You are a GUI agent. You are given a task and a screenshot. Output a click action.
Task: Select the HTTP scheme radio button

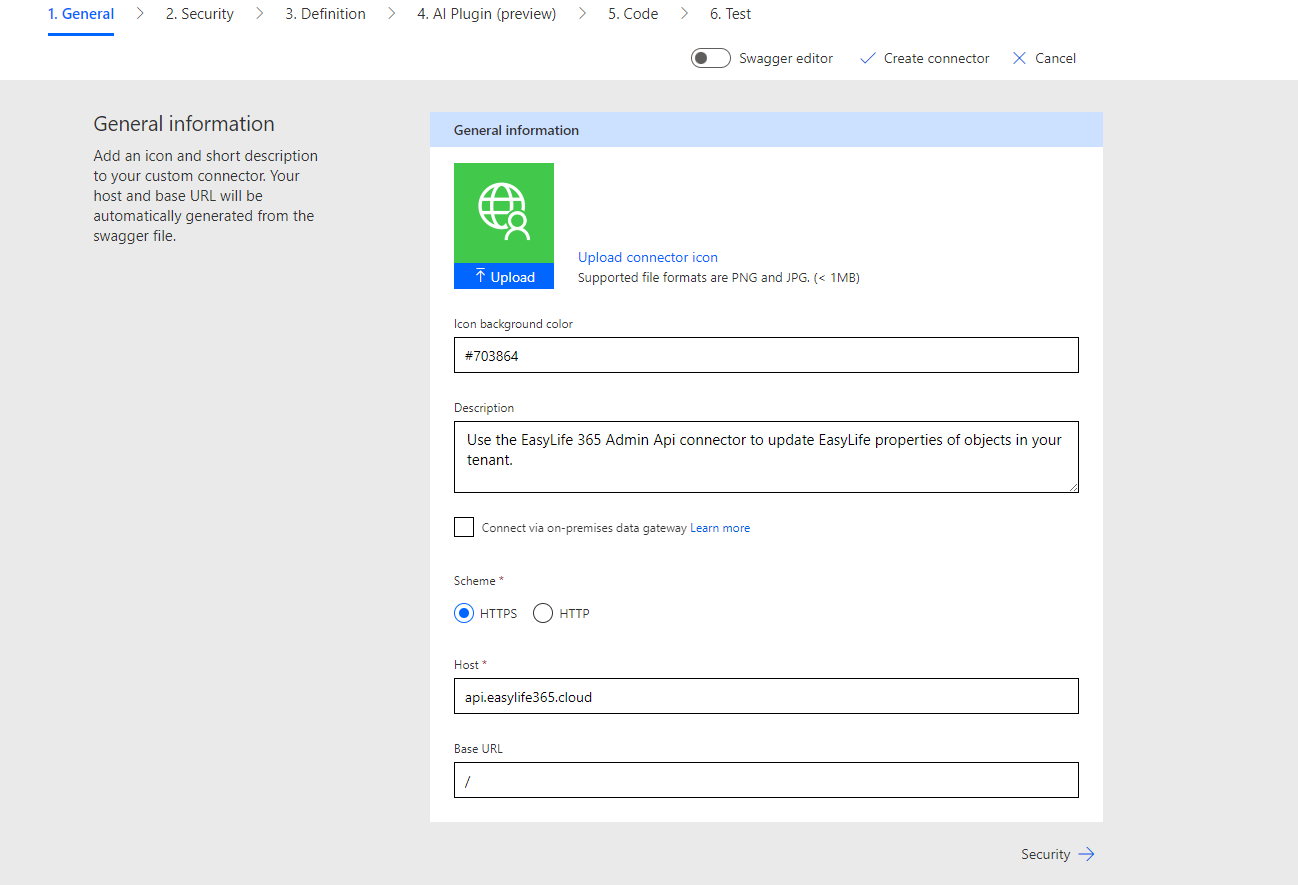[x=542, y=612]
